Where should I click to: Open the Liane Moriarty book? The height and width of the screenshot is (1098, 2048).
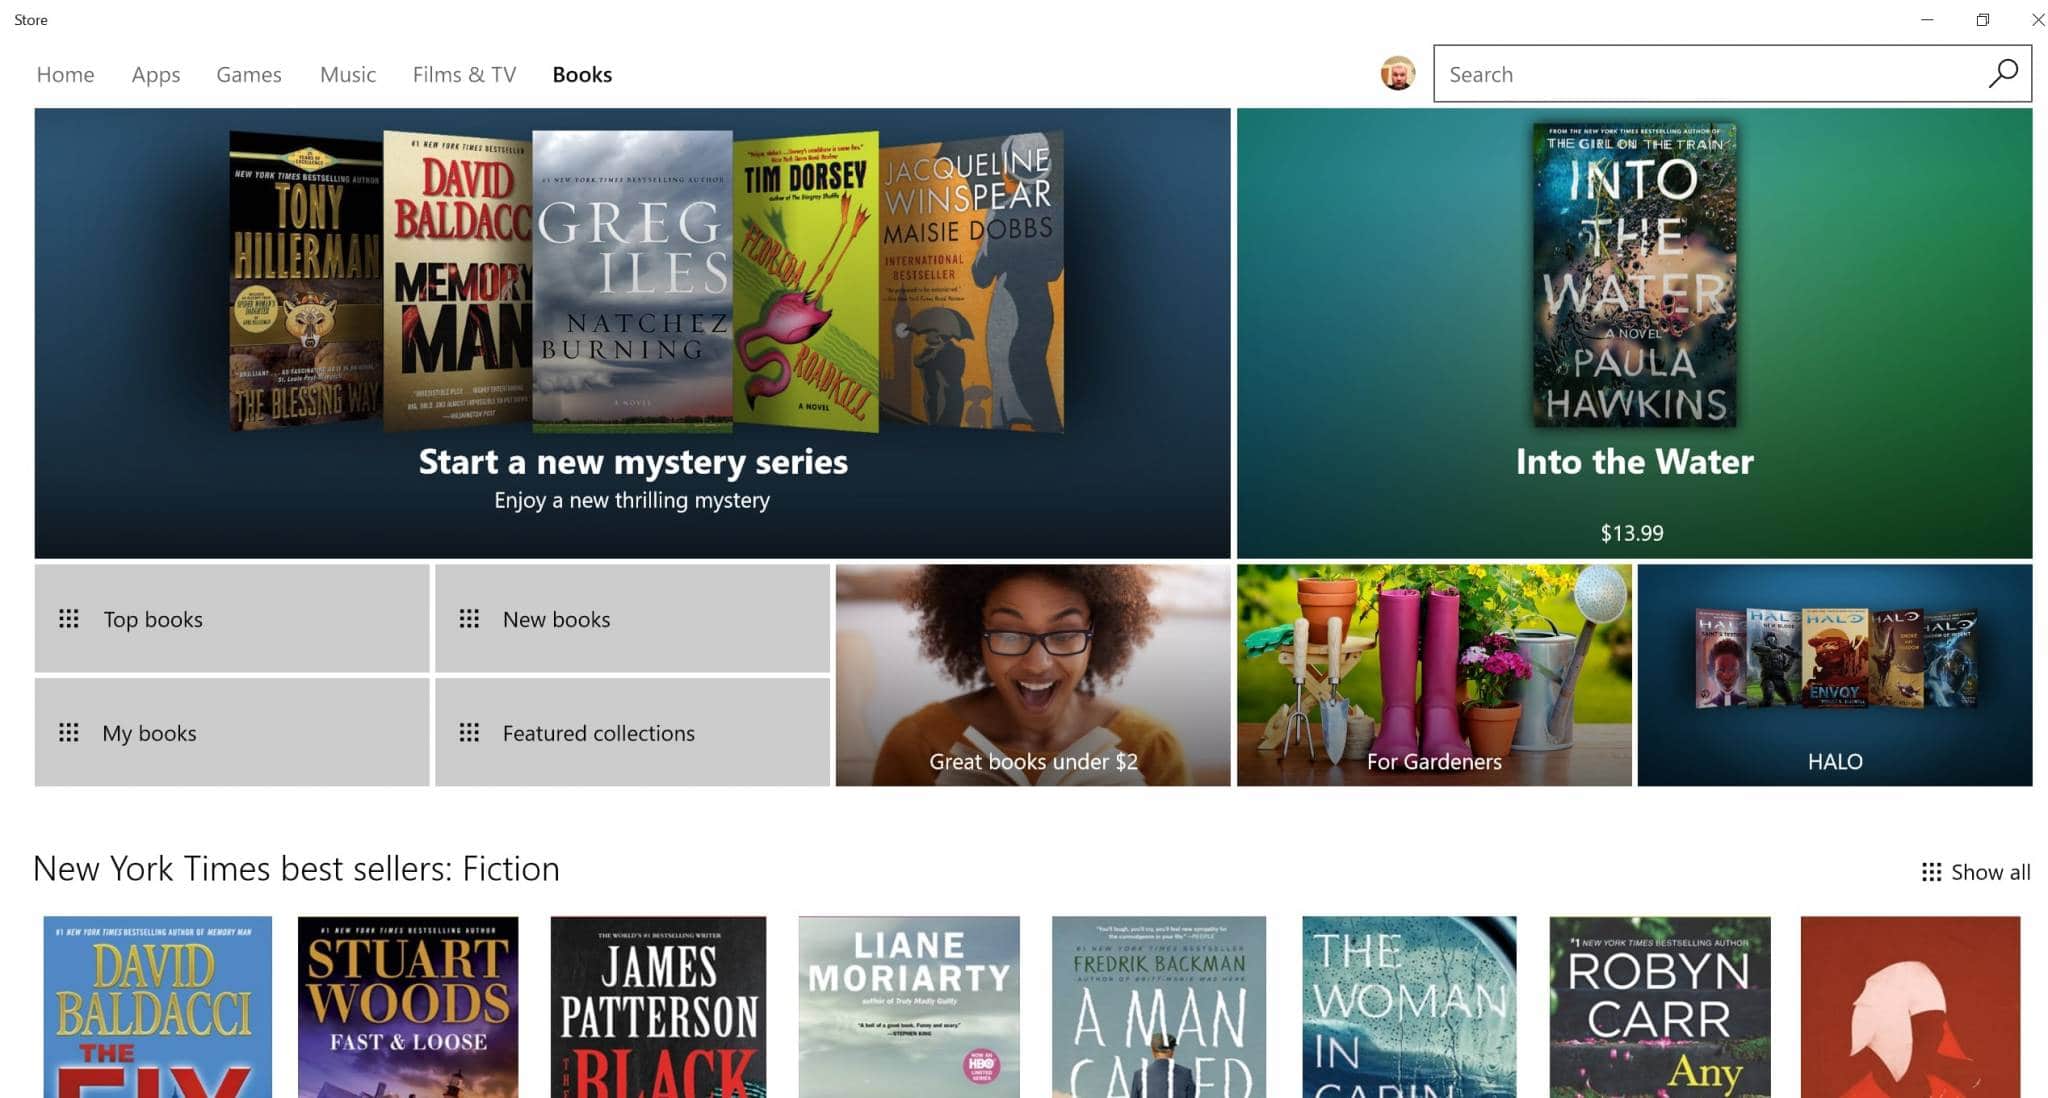(909, 1007)
